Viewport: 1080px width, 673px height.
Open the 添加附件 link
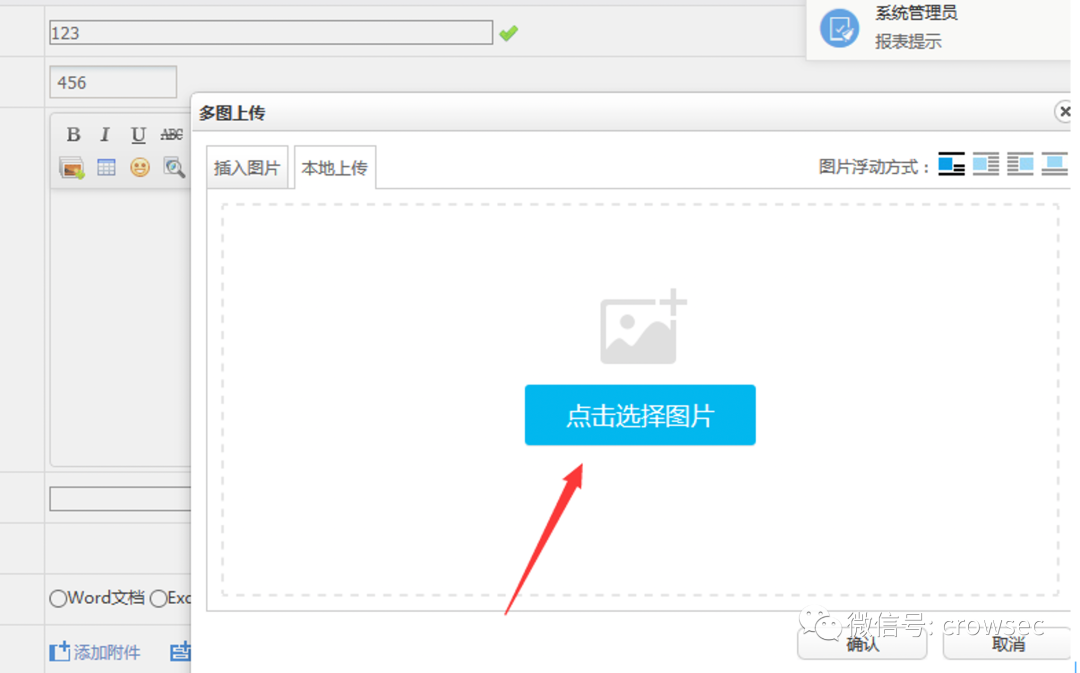point(107,652)
